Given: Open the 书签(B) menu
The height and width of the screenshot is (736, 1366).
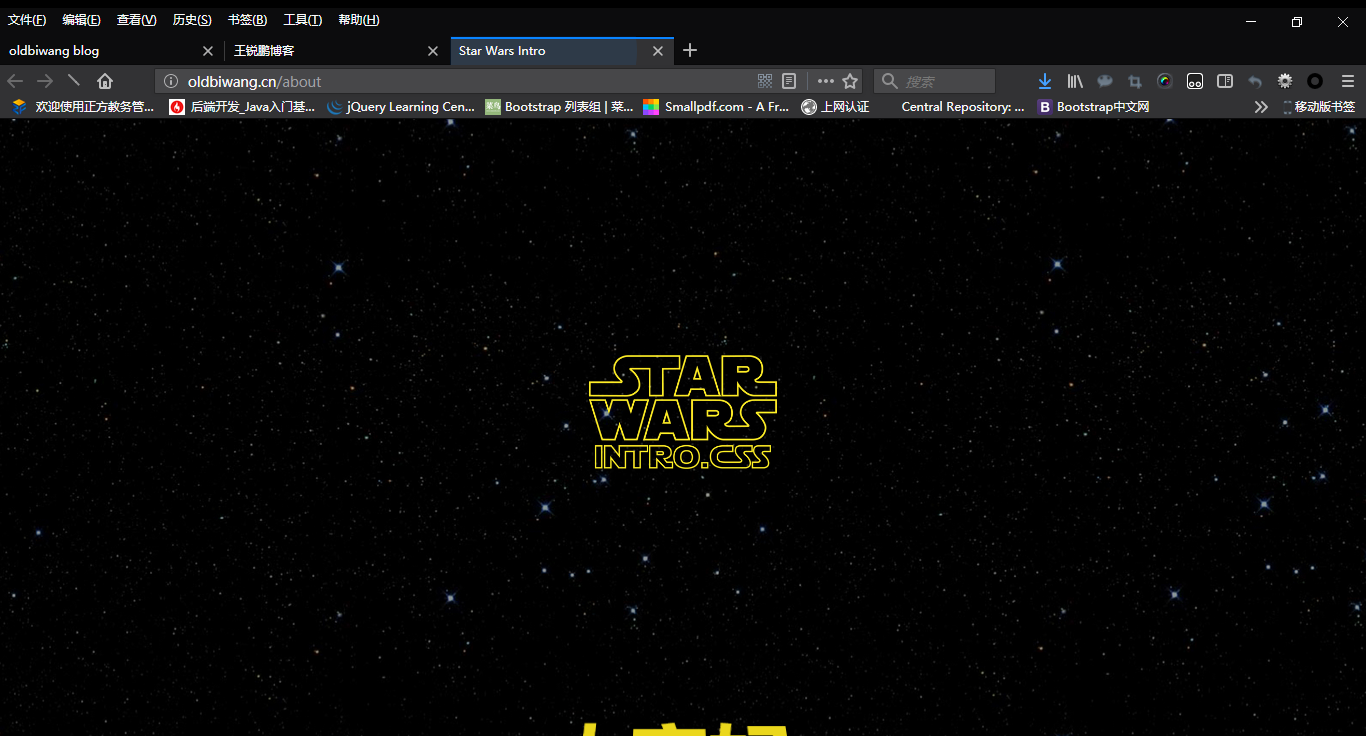Looking at the screenshot, I should (247, 20).
